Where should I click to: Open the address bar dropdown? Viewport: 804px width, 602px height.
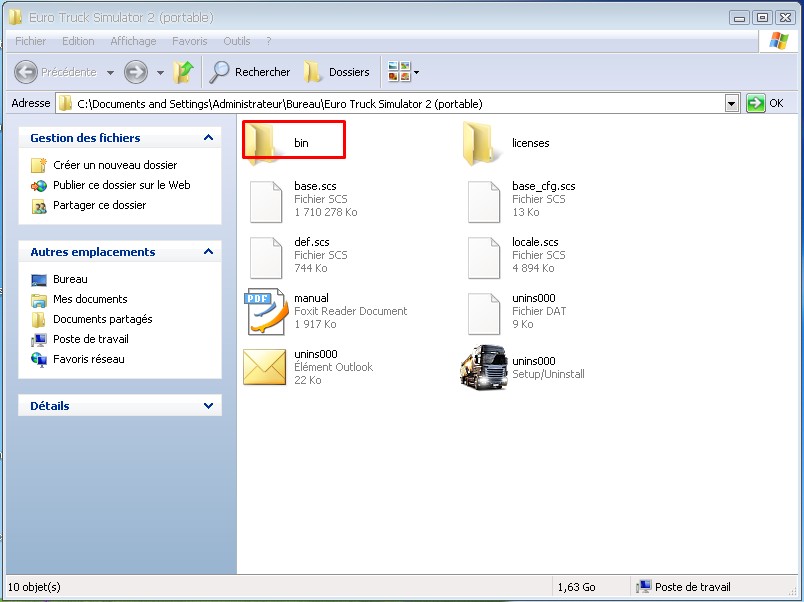click(x=732, y=104)
